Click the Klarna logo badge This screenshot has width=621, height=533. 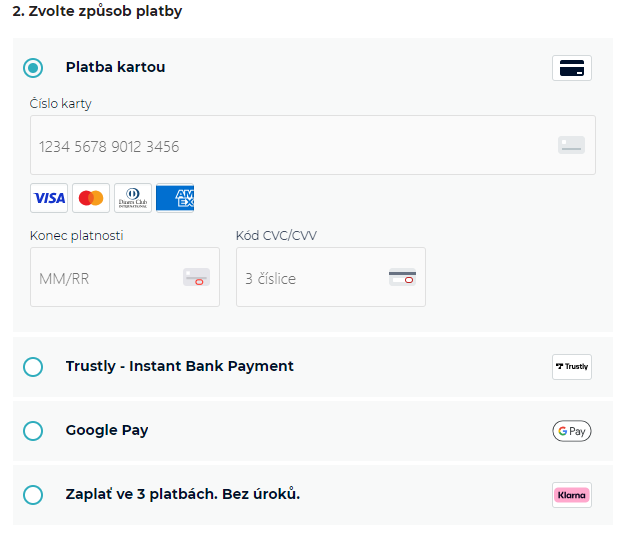tap(571, 495)
